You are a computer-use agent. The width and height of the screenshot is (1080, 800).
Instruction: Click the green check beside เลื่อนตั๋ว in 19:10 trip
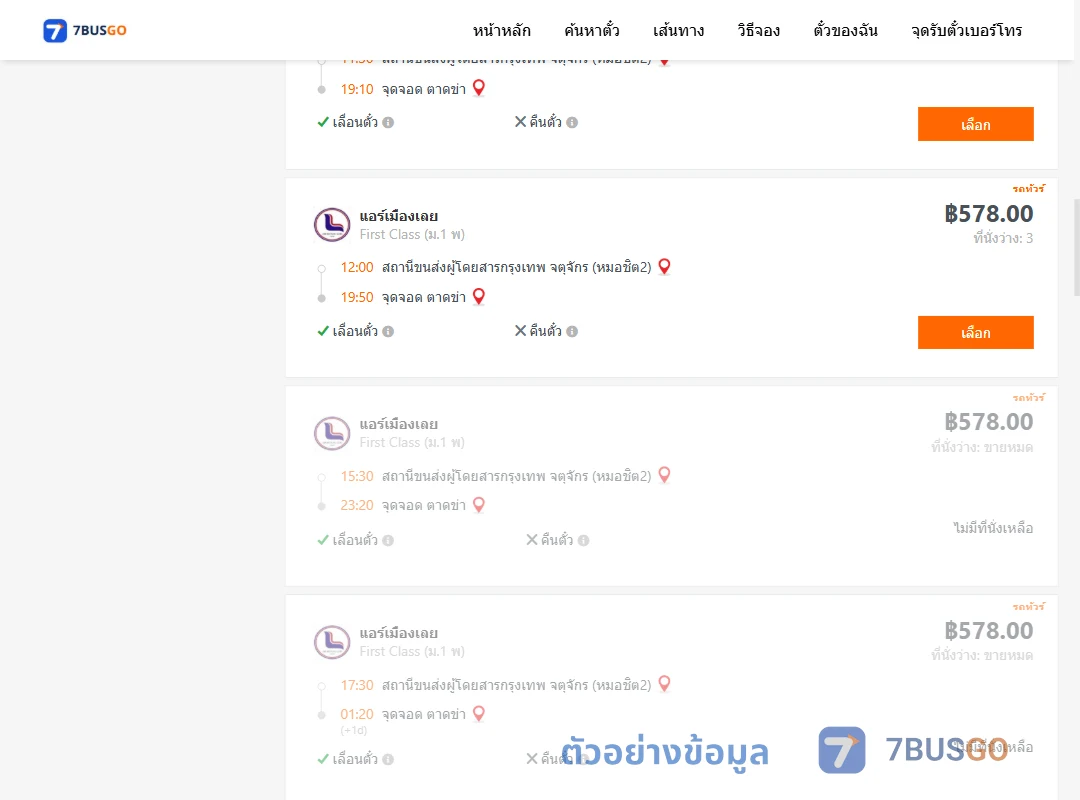(x=323, y=123)
